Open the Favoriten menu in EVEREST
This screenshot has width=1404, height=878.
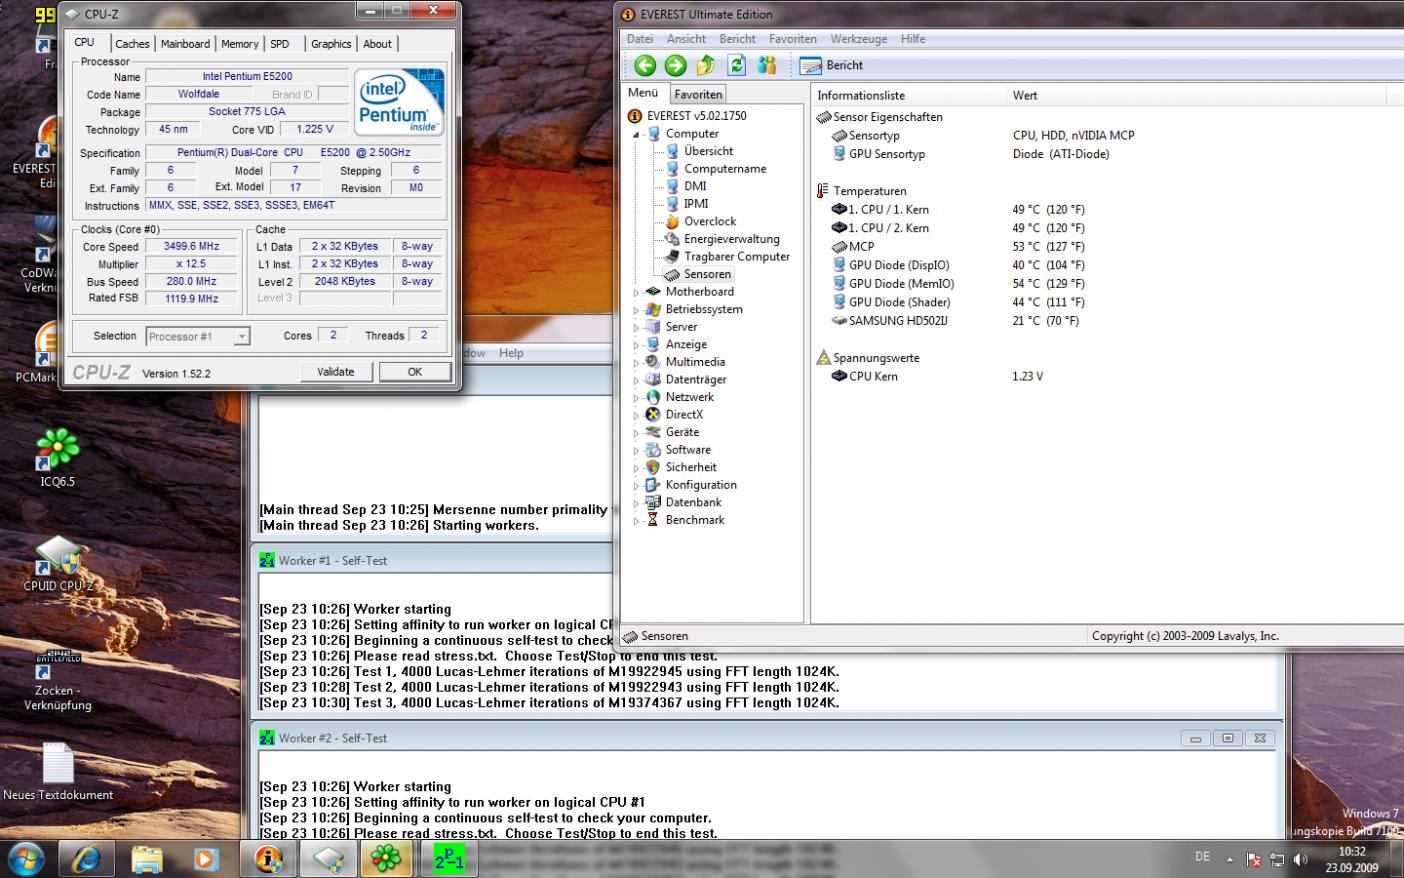tap(792, 39)
